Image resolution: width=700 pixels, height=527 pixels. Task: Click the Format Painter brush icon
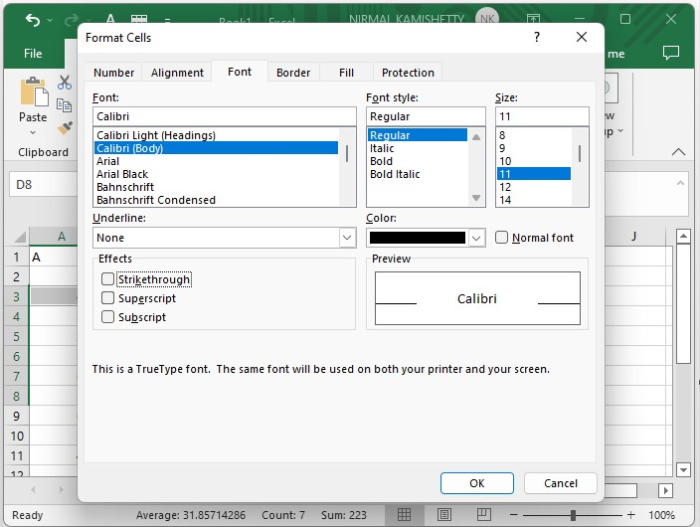pos(65,128)
